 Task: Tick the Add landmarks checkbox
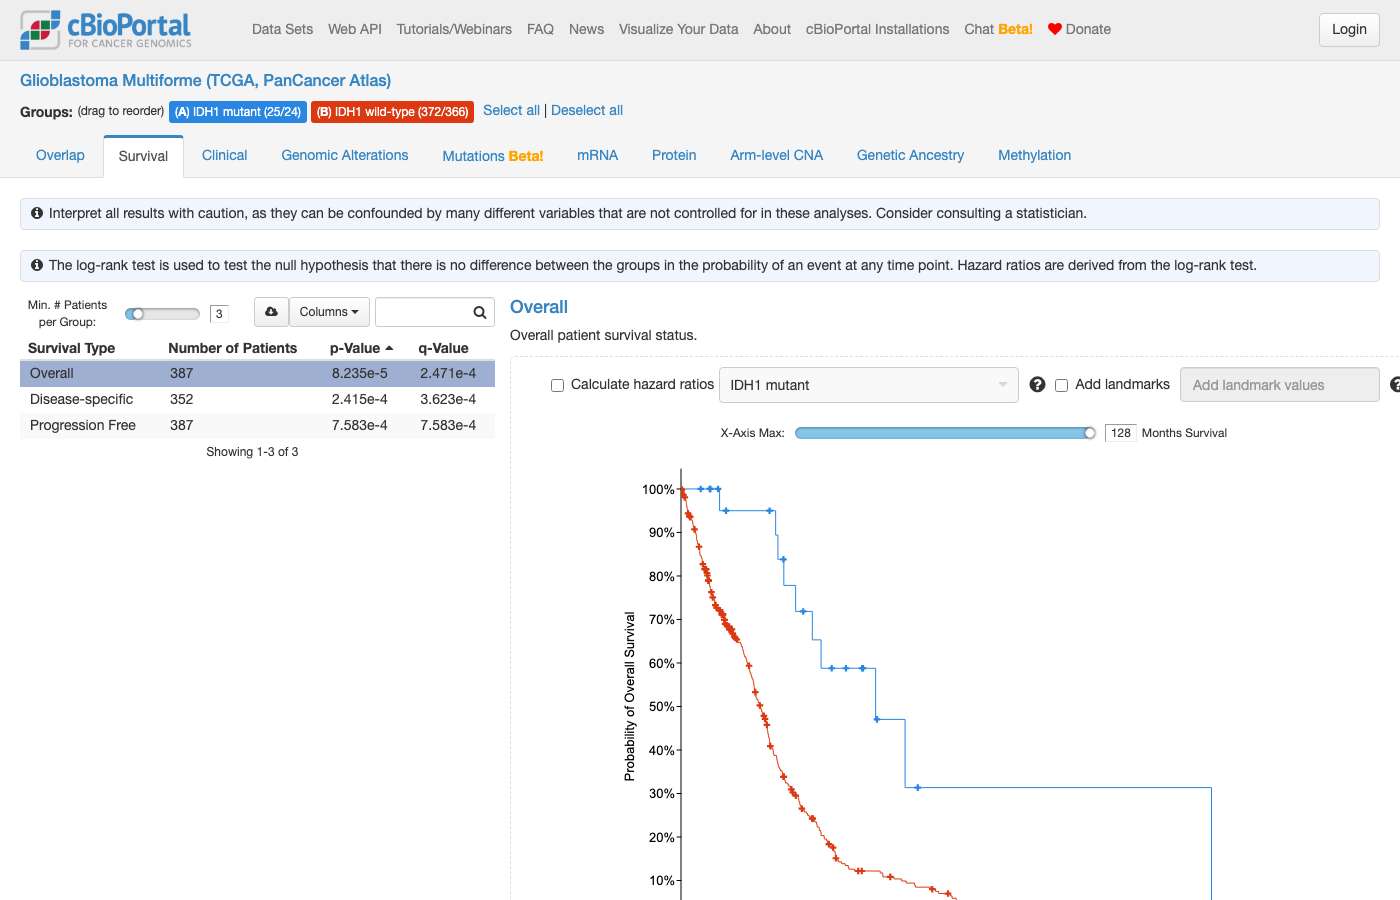(1062, 385)
